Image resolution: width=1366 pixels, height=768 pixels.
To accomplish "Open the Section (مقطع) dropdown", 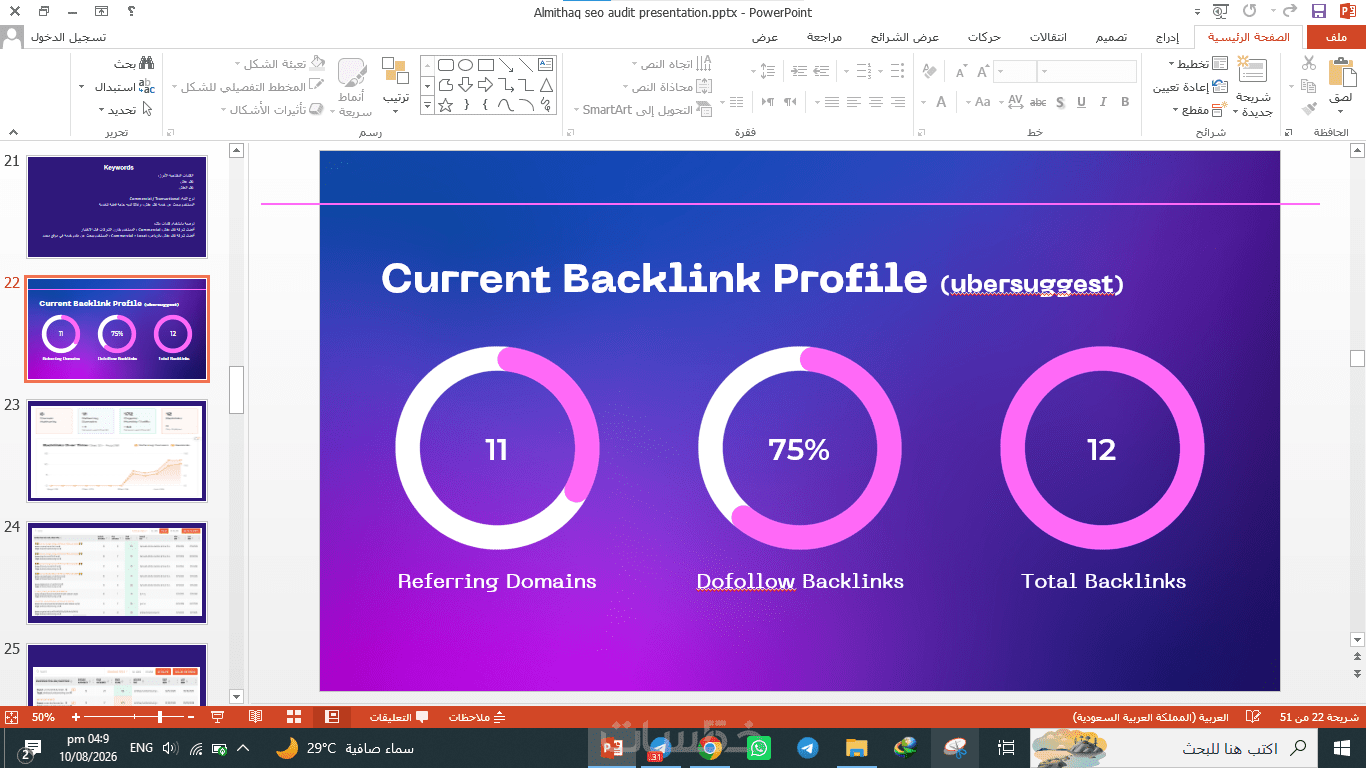I will tap(1198, 109).
